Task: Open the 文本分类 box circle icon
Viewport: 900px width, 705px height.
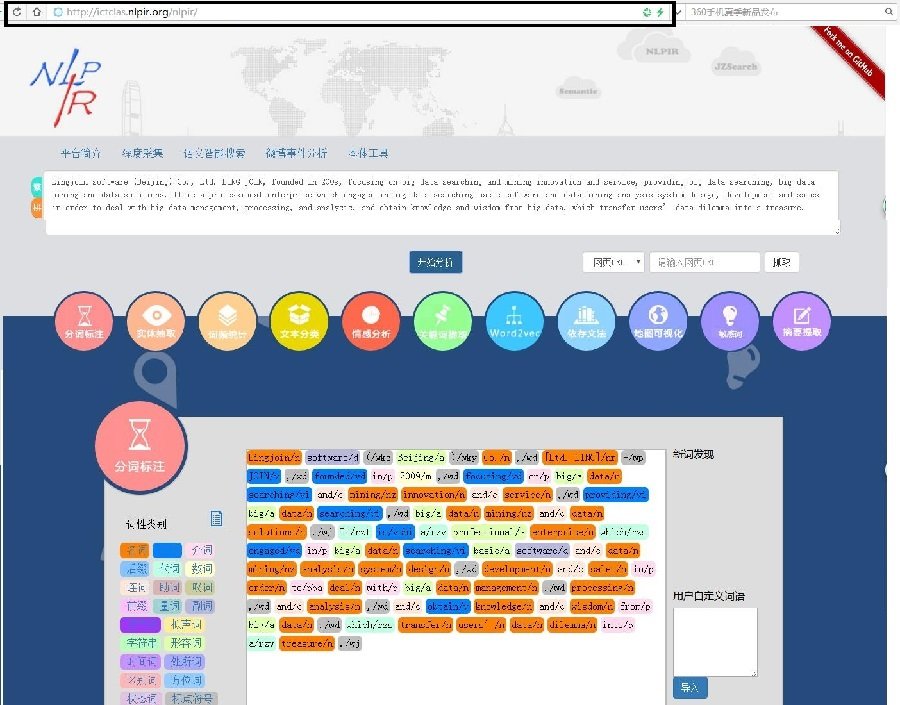Action: 299,321
